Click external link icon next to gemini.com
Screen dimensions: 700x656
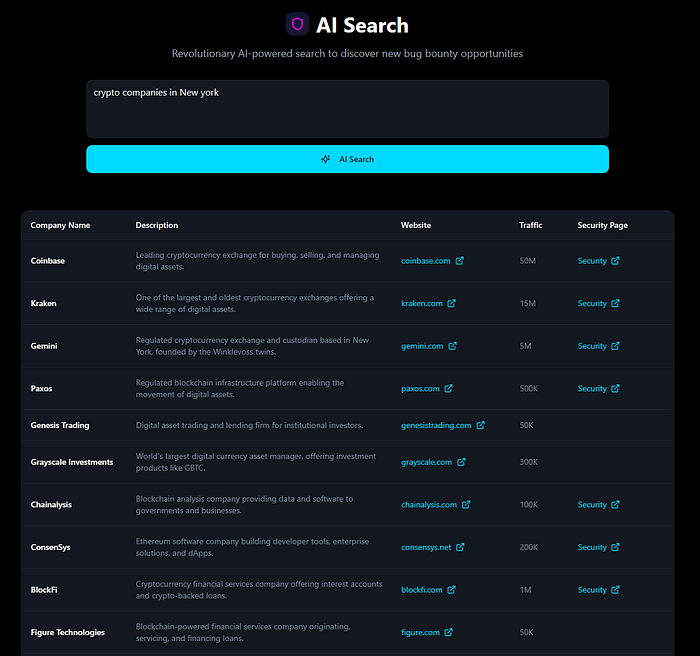click(452, 346)
